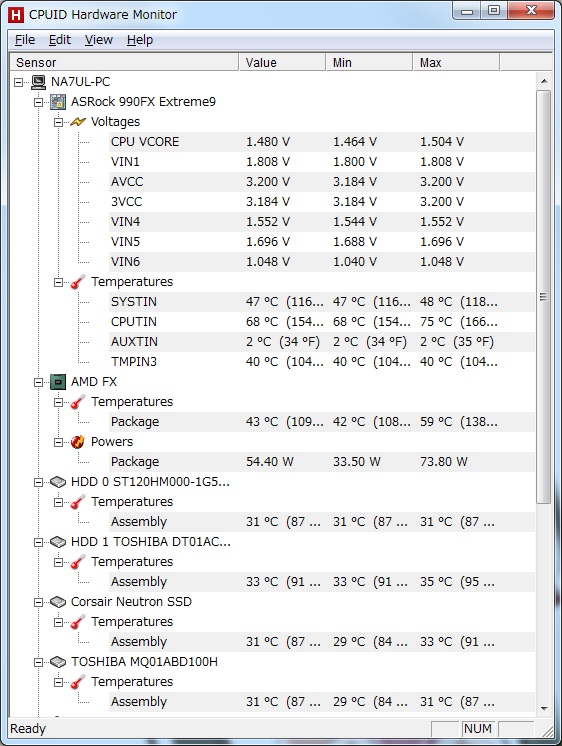Collapse the AMD FX node
Screen dimensions: 562x746
point(39,382)
